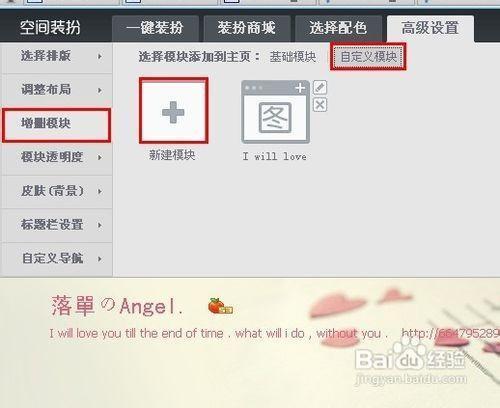Delete I will love module via X icon
This screenshot has width=500, height=408.
320,105
